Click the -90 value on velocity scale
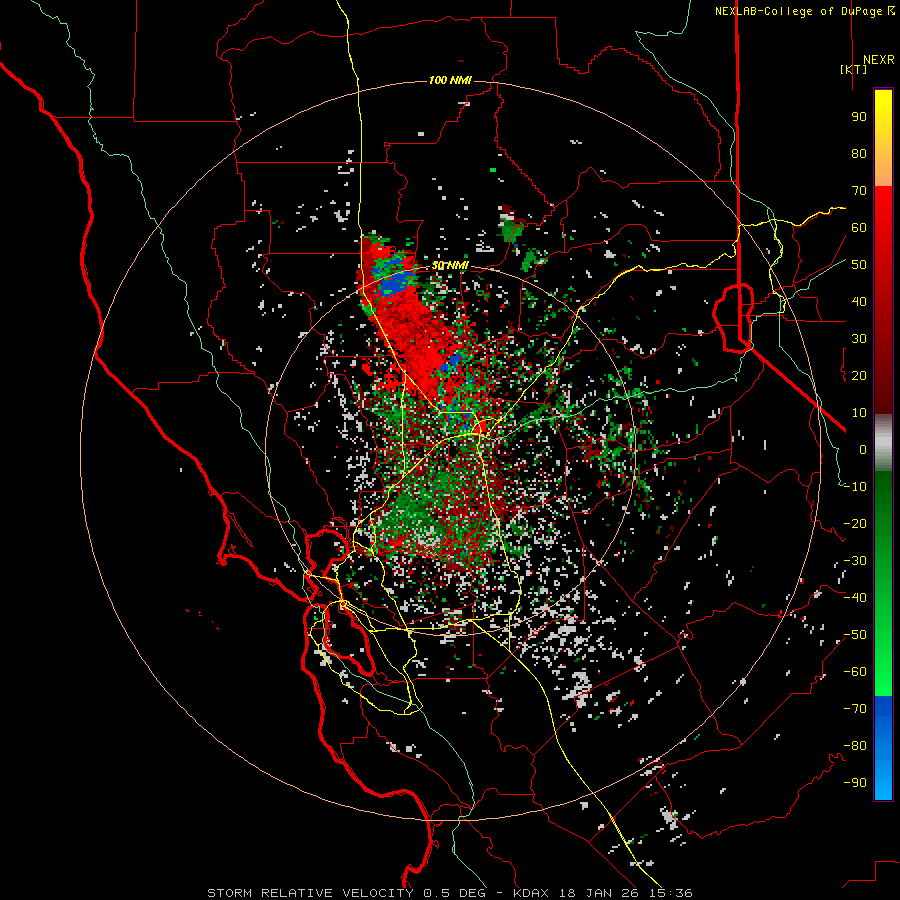The width and height of the screenshot is (900, 900). (x=855, y=783)
